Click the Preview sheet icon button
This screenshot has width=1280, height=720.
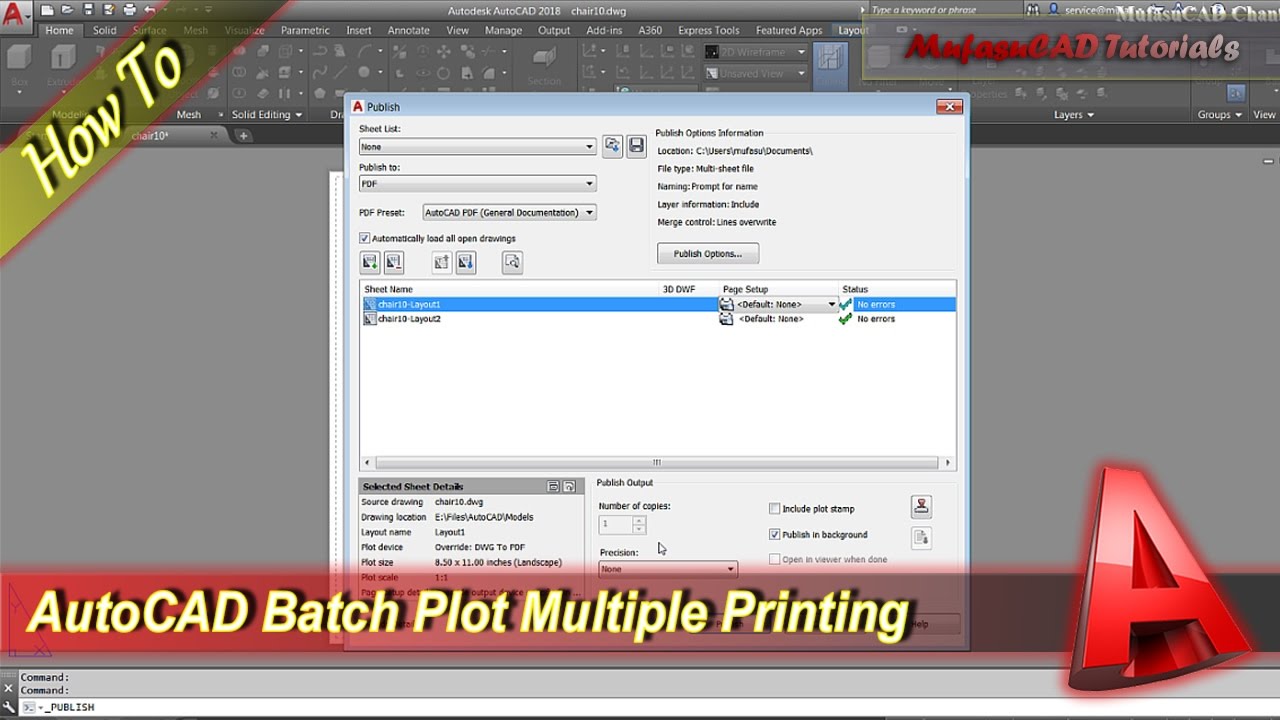[512, 262]
